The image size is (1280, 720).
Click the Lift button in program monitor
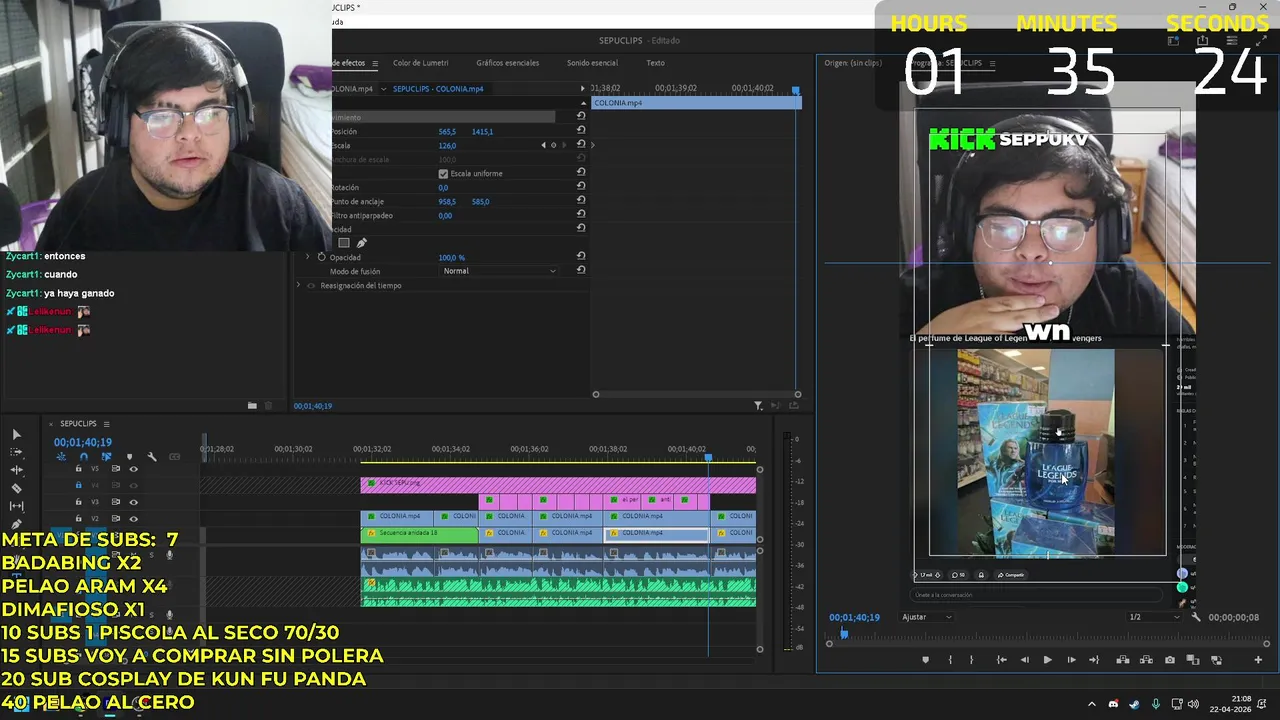[x=1122, y=660]
